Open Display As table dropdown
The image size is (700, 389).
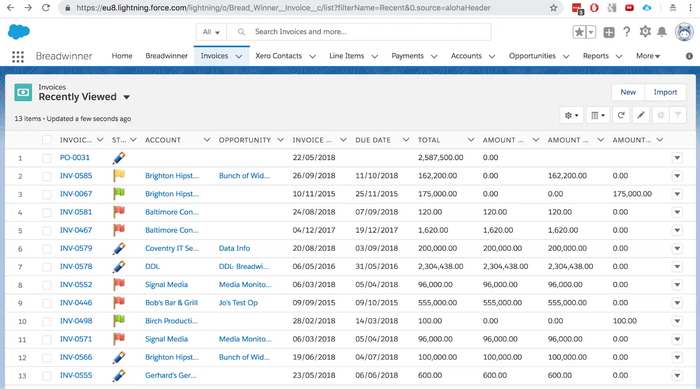pos(597,115)
